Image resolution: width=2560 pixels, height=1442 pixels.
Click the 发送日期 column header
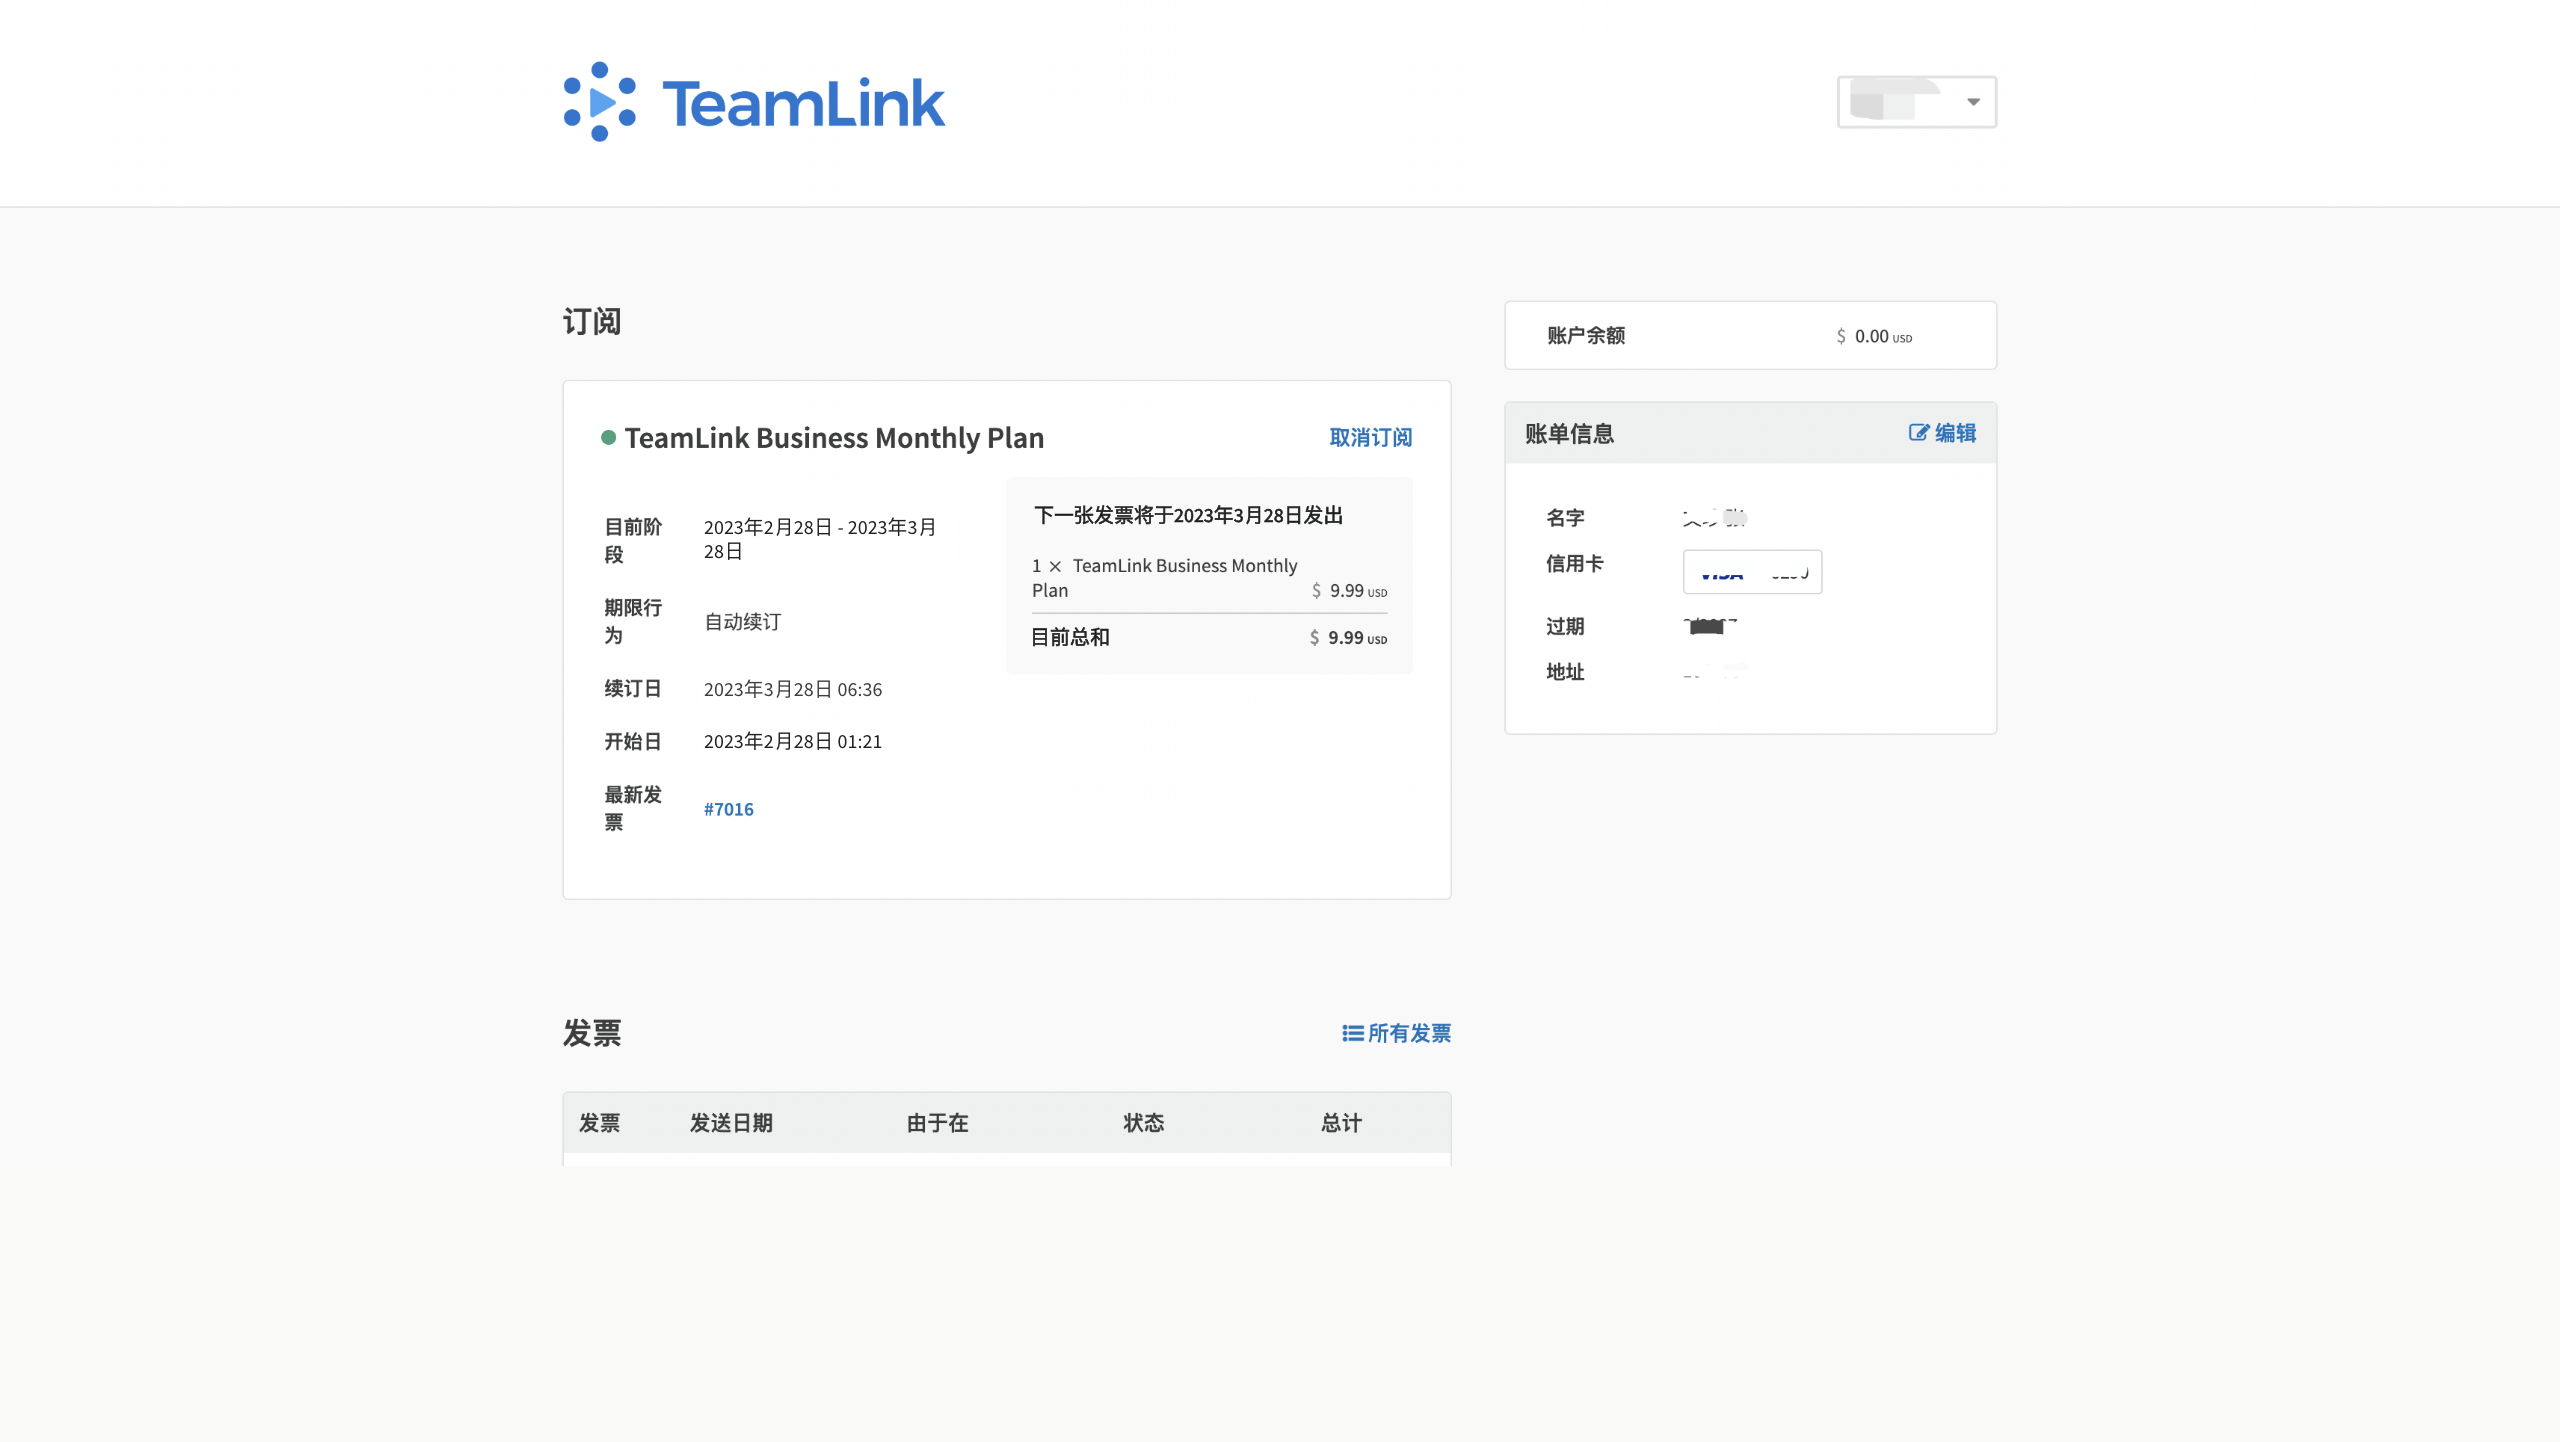coord(731,1123)
